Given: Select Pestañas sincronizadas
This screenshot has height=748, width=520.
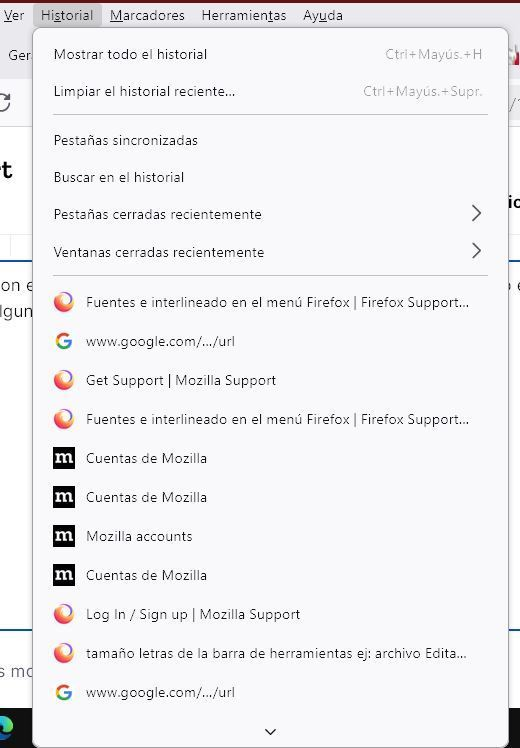Looking at the screenshot, I should pyautogui.click(x=270, y=140).
